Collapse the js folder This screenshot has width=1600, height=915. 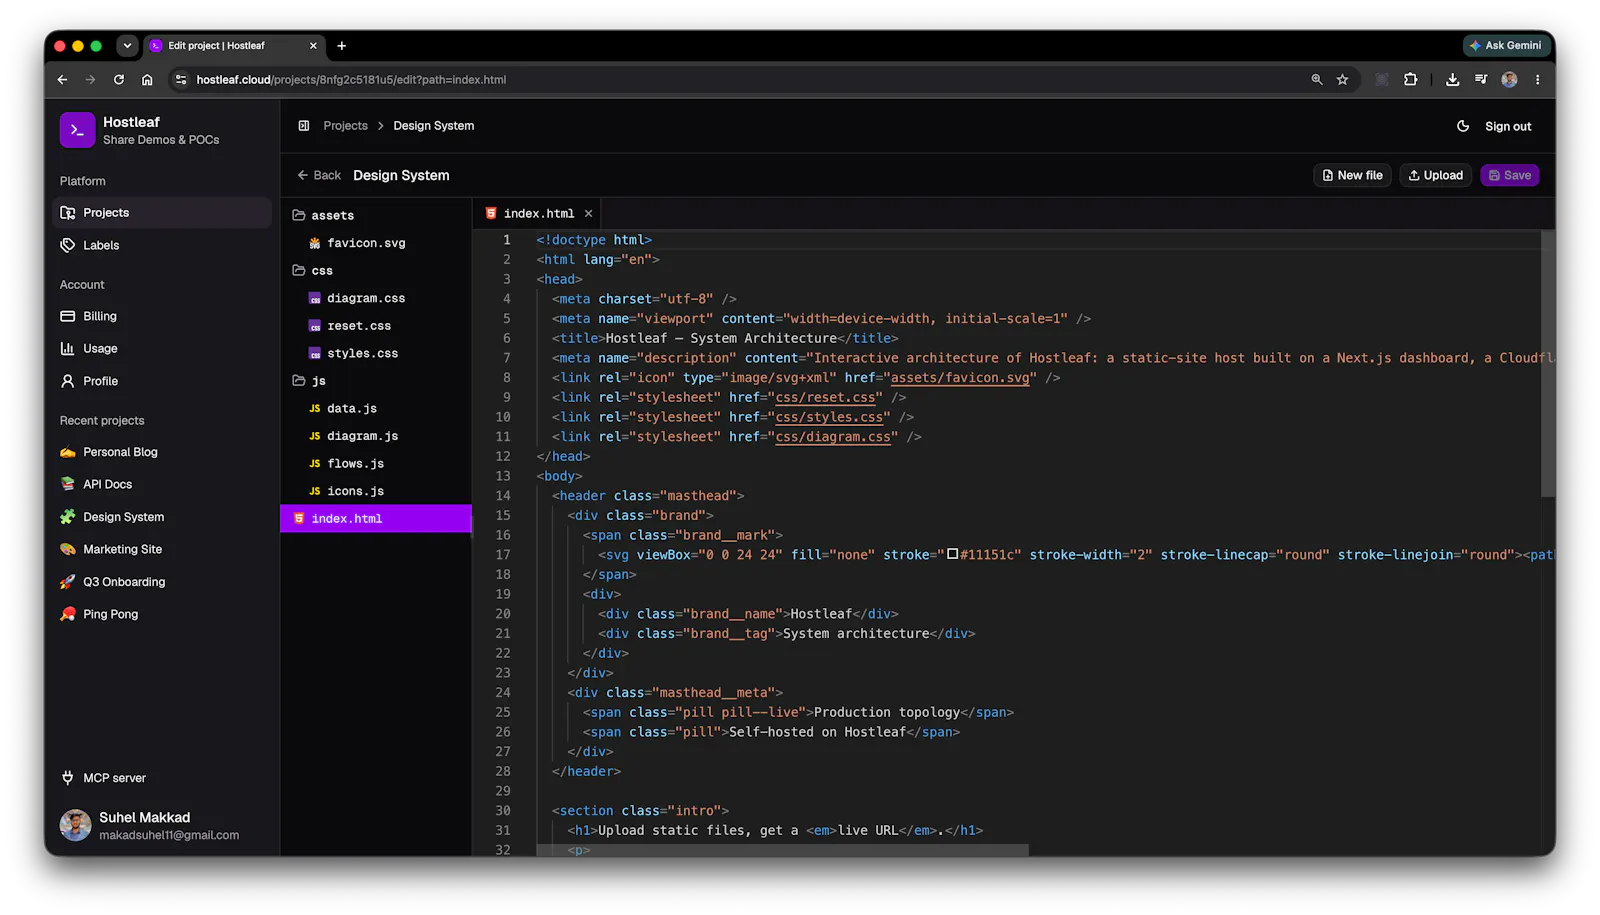tap(376, 380)
